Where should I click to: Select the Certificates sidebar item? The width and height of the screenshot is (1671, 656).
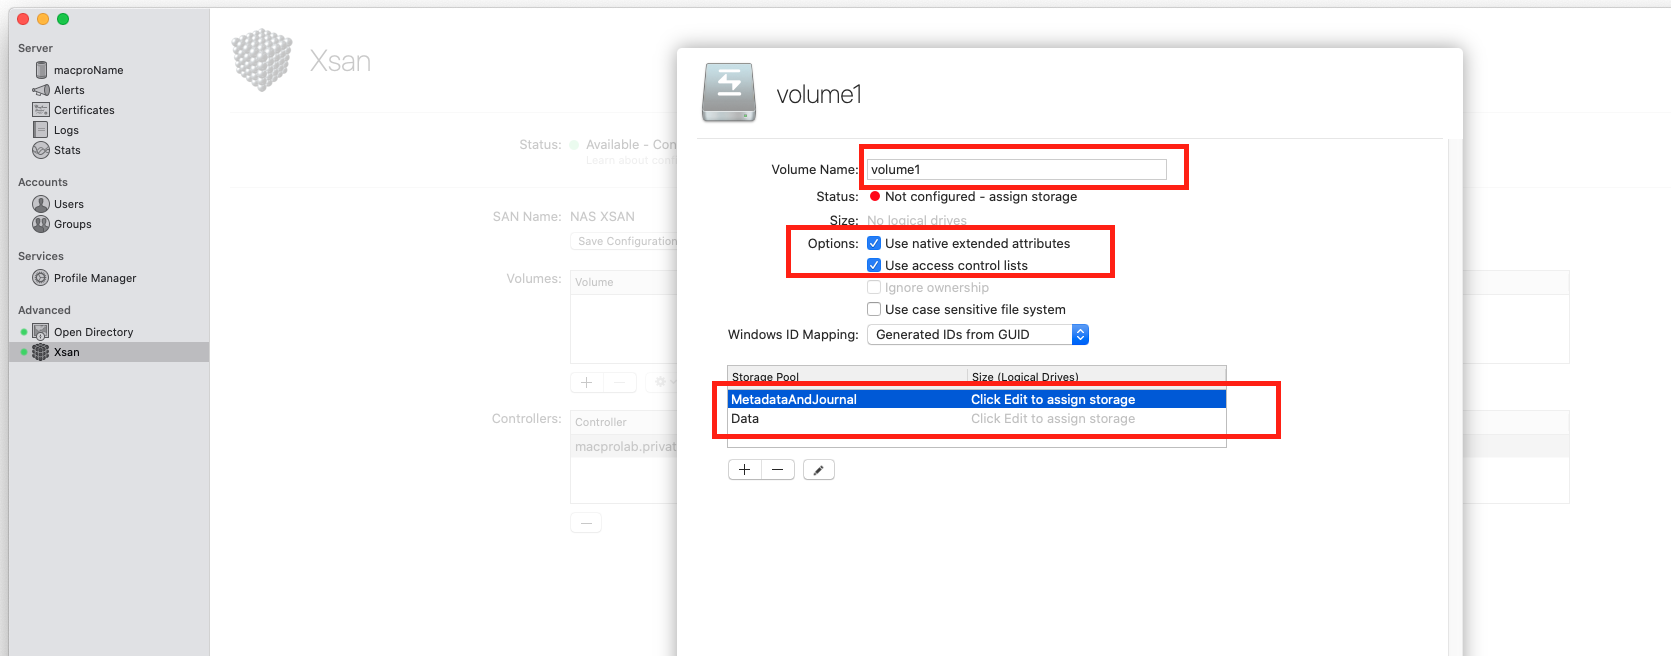click(x=84, y=110)
